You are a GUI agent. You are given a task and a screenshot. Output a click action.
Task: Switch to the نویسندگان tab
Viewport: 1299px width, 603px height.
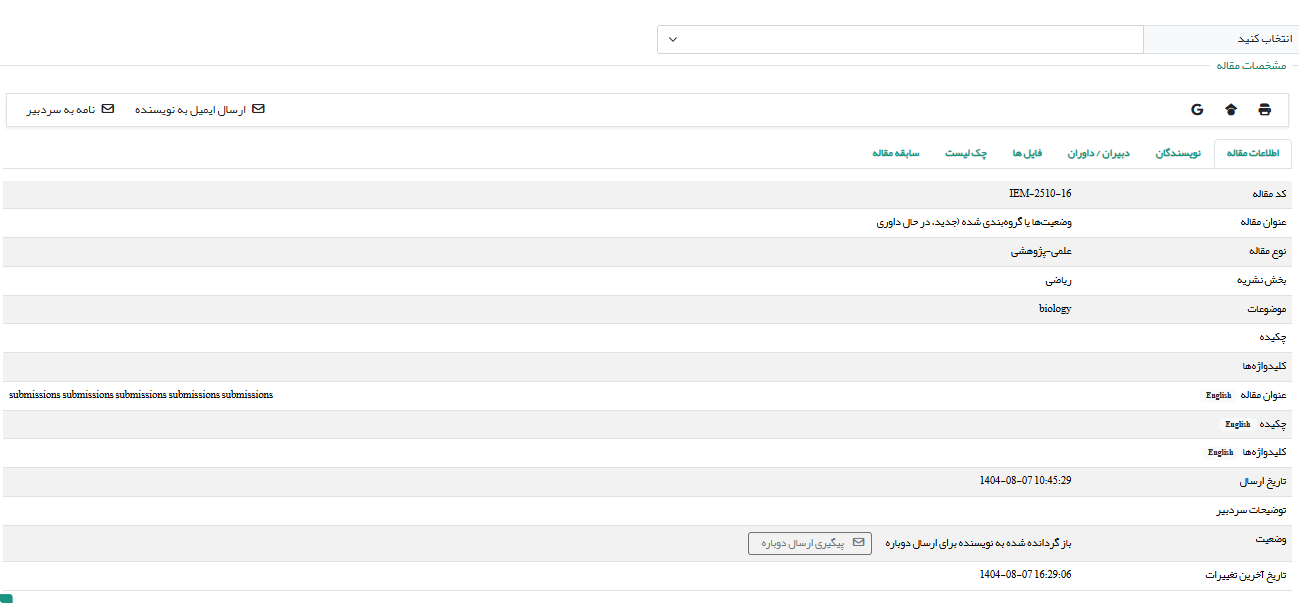(1177, 153)
